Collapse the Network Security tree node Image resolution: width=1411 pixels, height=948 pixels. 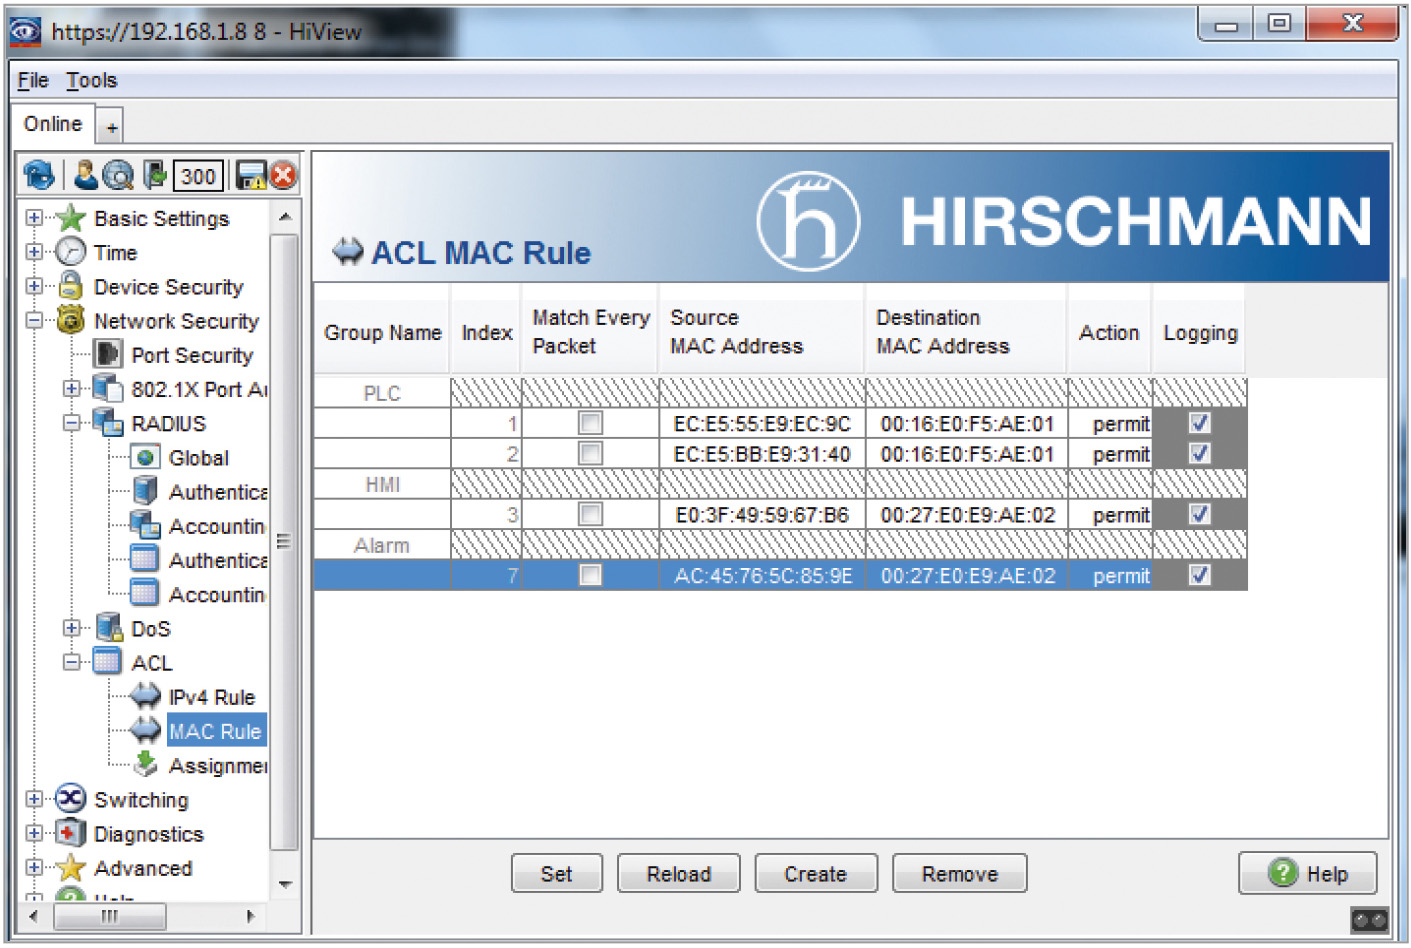click(34, 320)
